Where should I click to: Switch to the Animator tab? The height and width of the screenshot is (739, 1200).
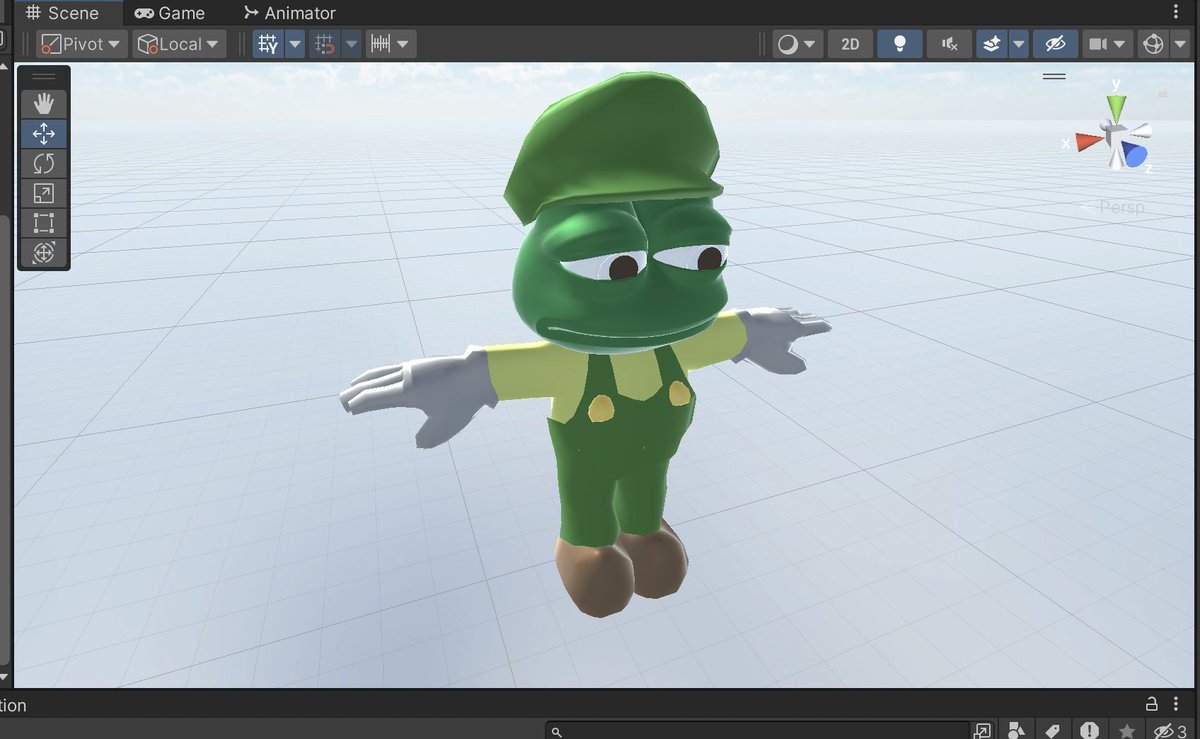(x=288, y=13)
